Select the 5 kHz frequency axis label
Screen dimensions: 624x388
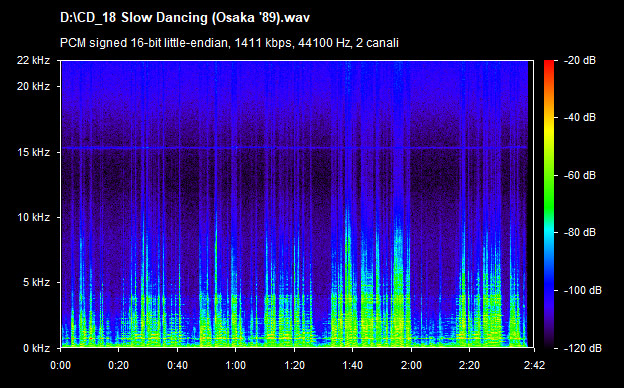pos(36,283)
